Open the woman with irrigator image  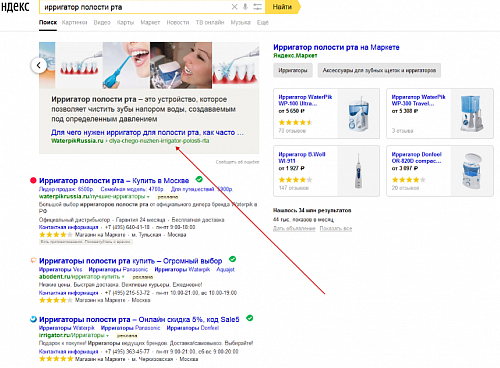point(181,65)
